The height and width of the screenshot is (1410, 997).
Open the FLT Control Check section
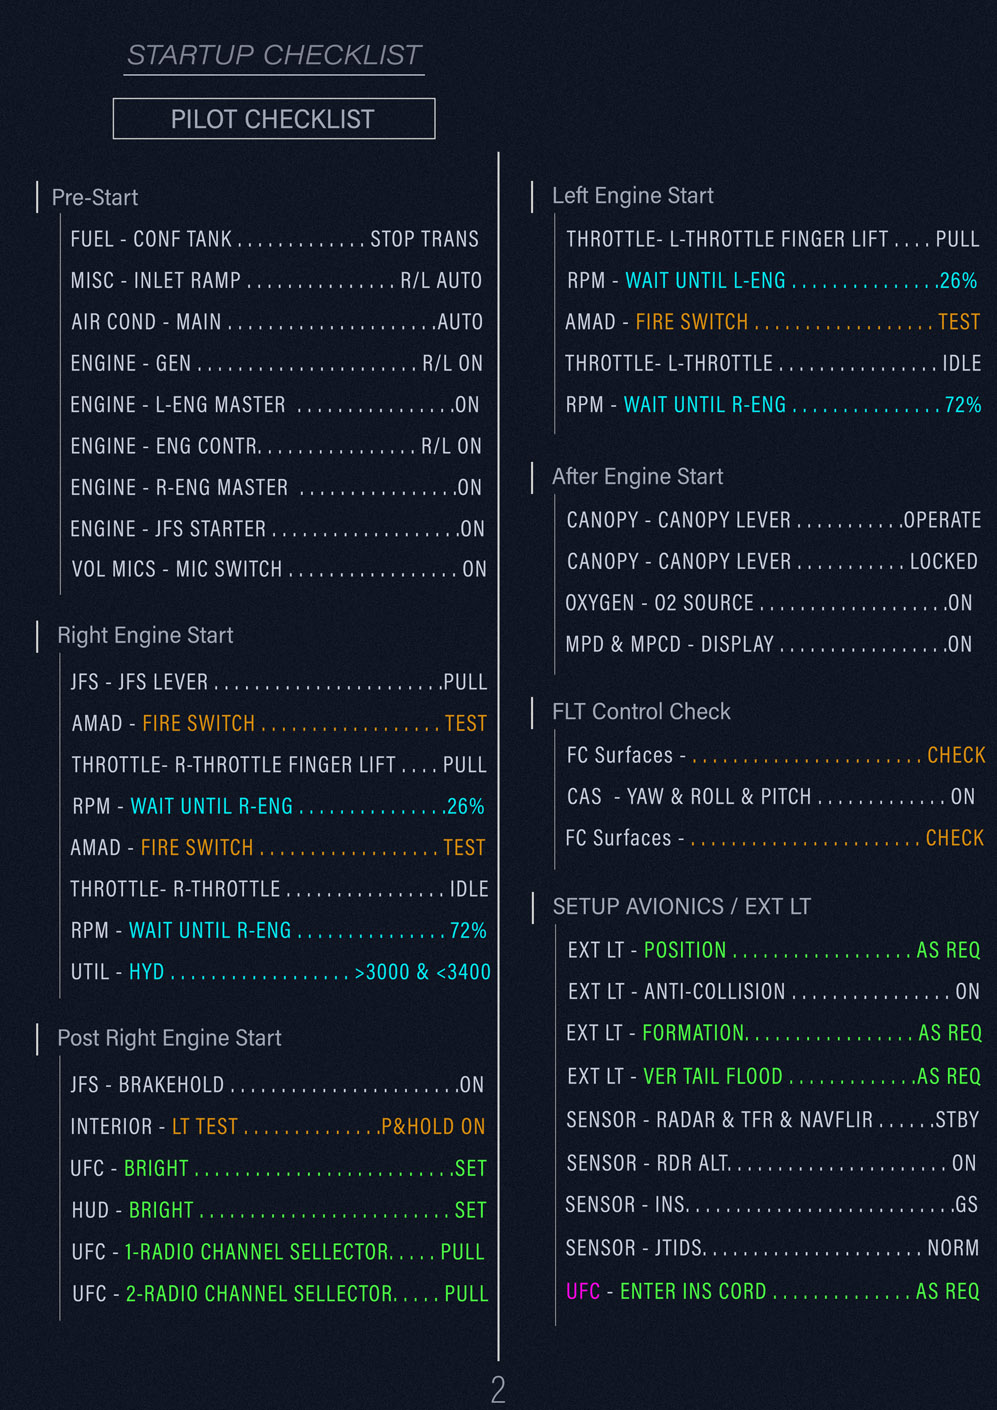(x=641, y=712)
